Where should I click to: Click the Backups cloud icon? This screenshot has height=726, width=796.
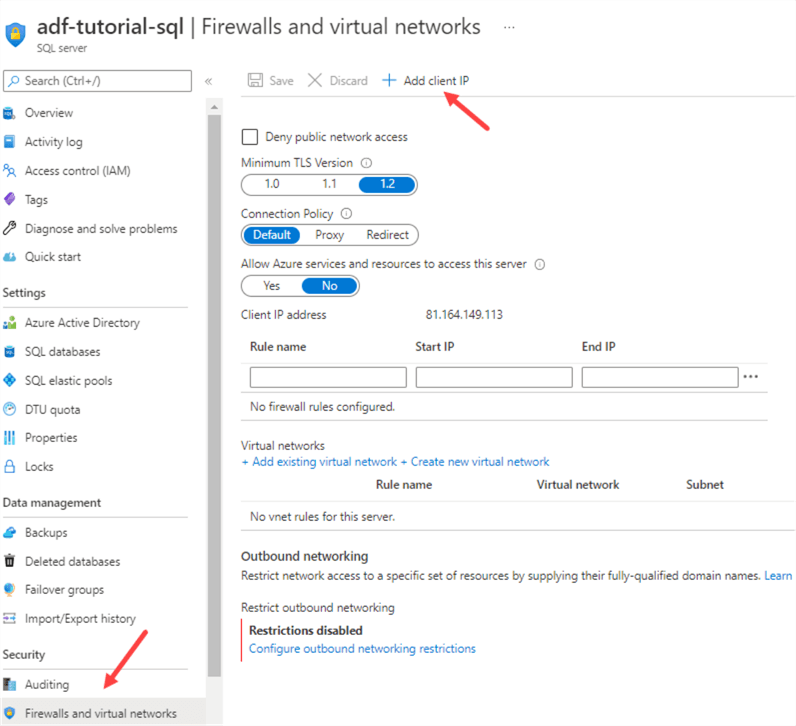tap(9, 533)
